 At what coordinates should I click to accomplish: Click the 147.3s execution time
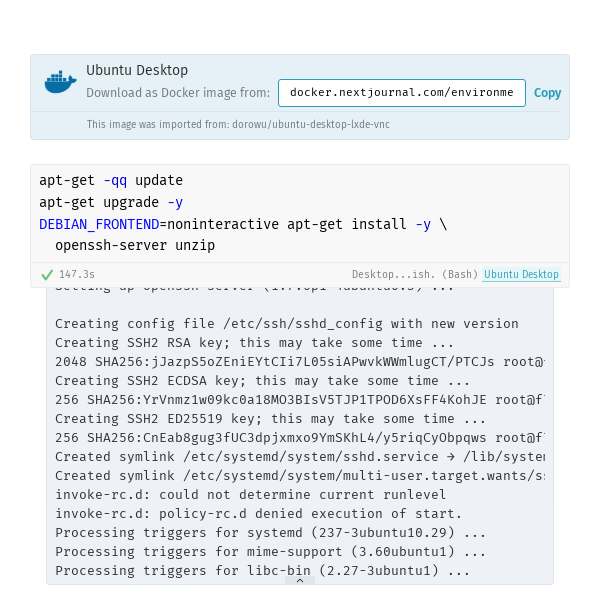pyautogui.click(x=77, y=274)
